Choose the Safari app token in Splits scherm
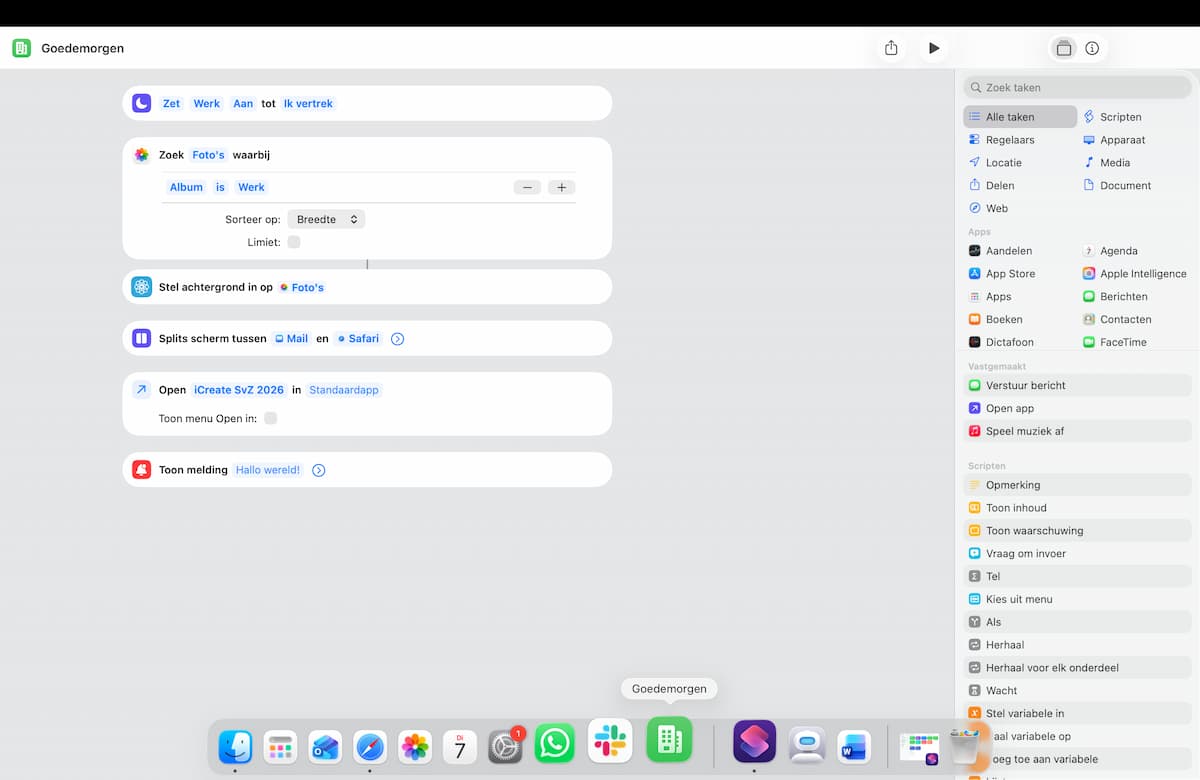Screen dimensions: 1200x780 pyautogui.click(x=359, y=339)
